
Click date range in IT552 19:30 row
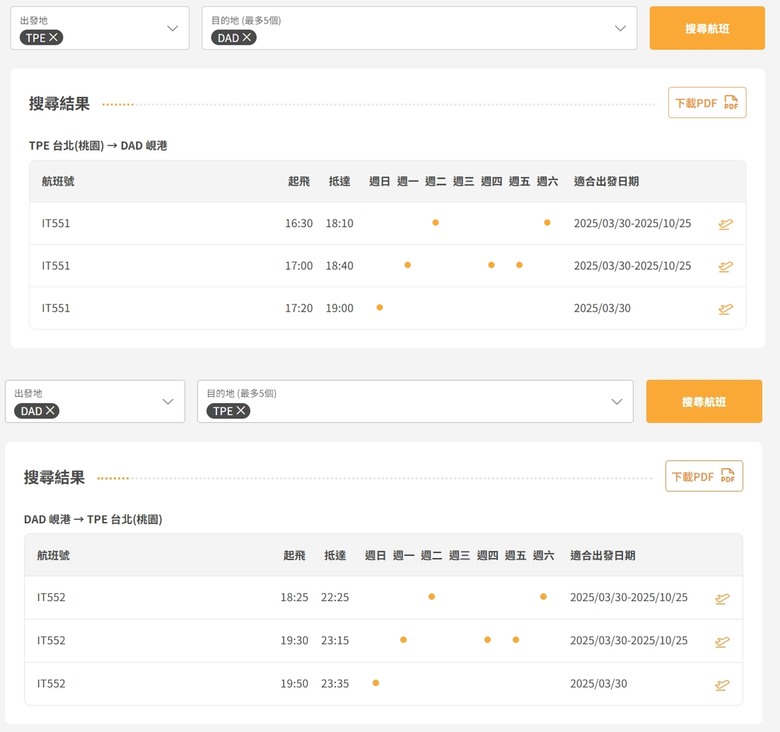tap(629, 640)
